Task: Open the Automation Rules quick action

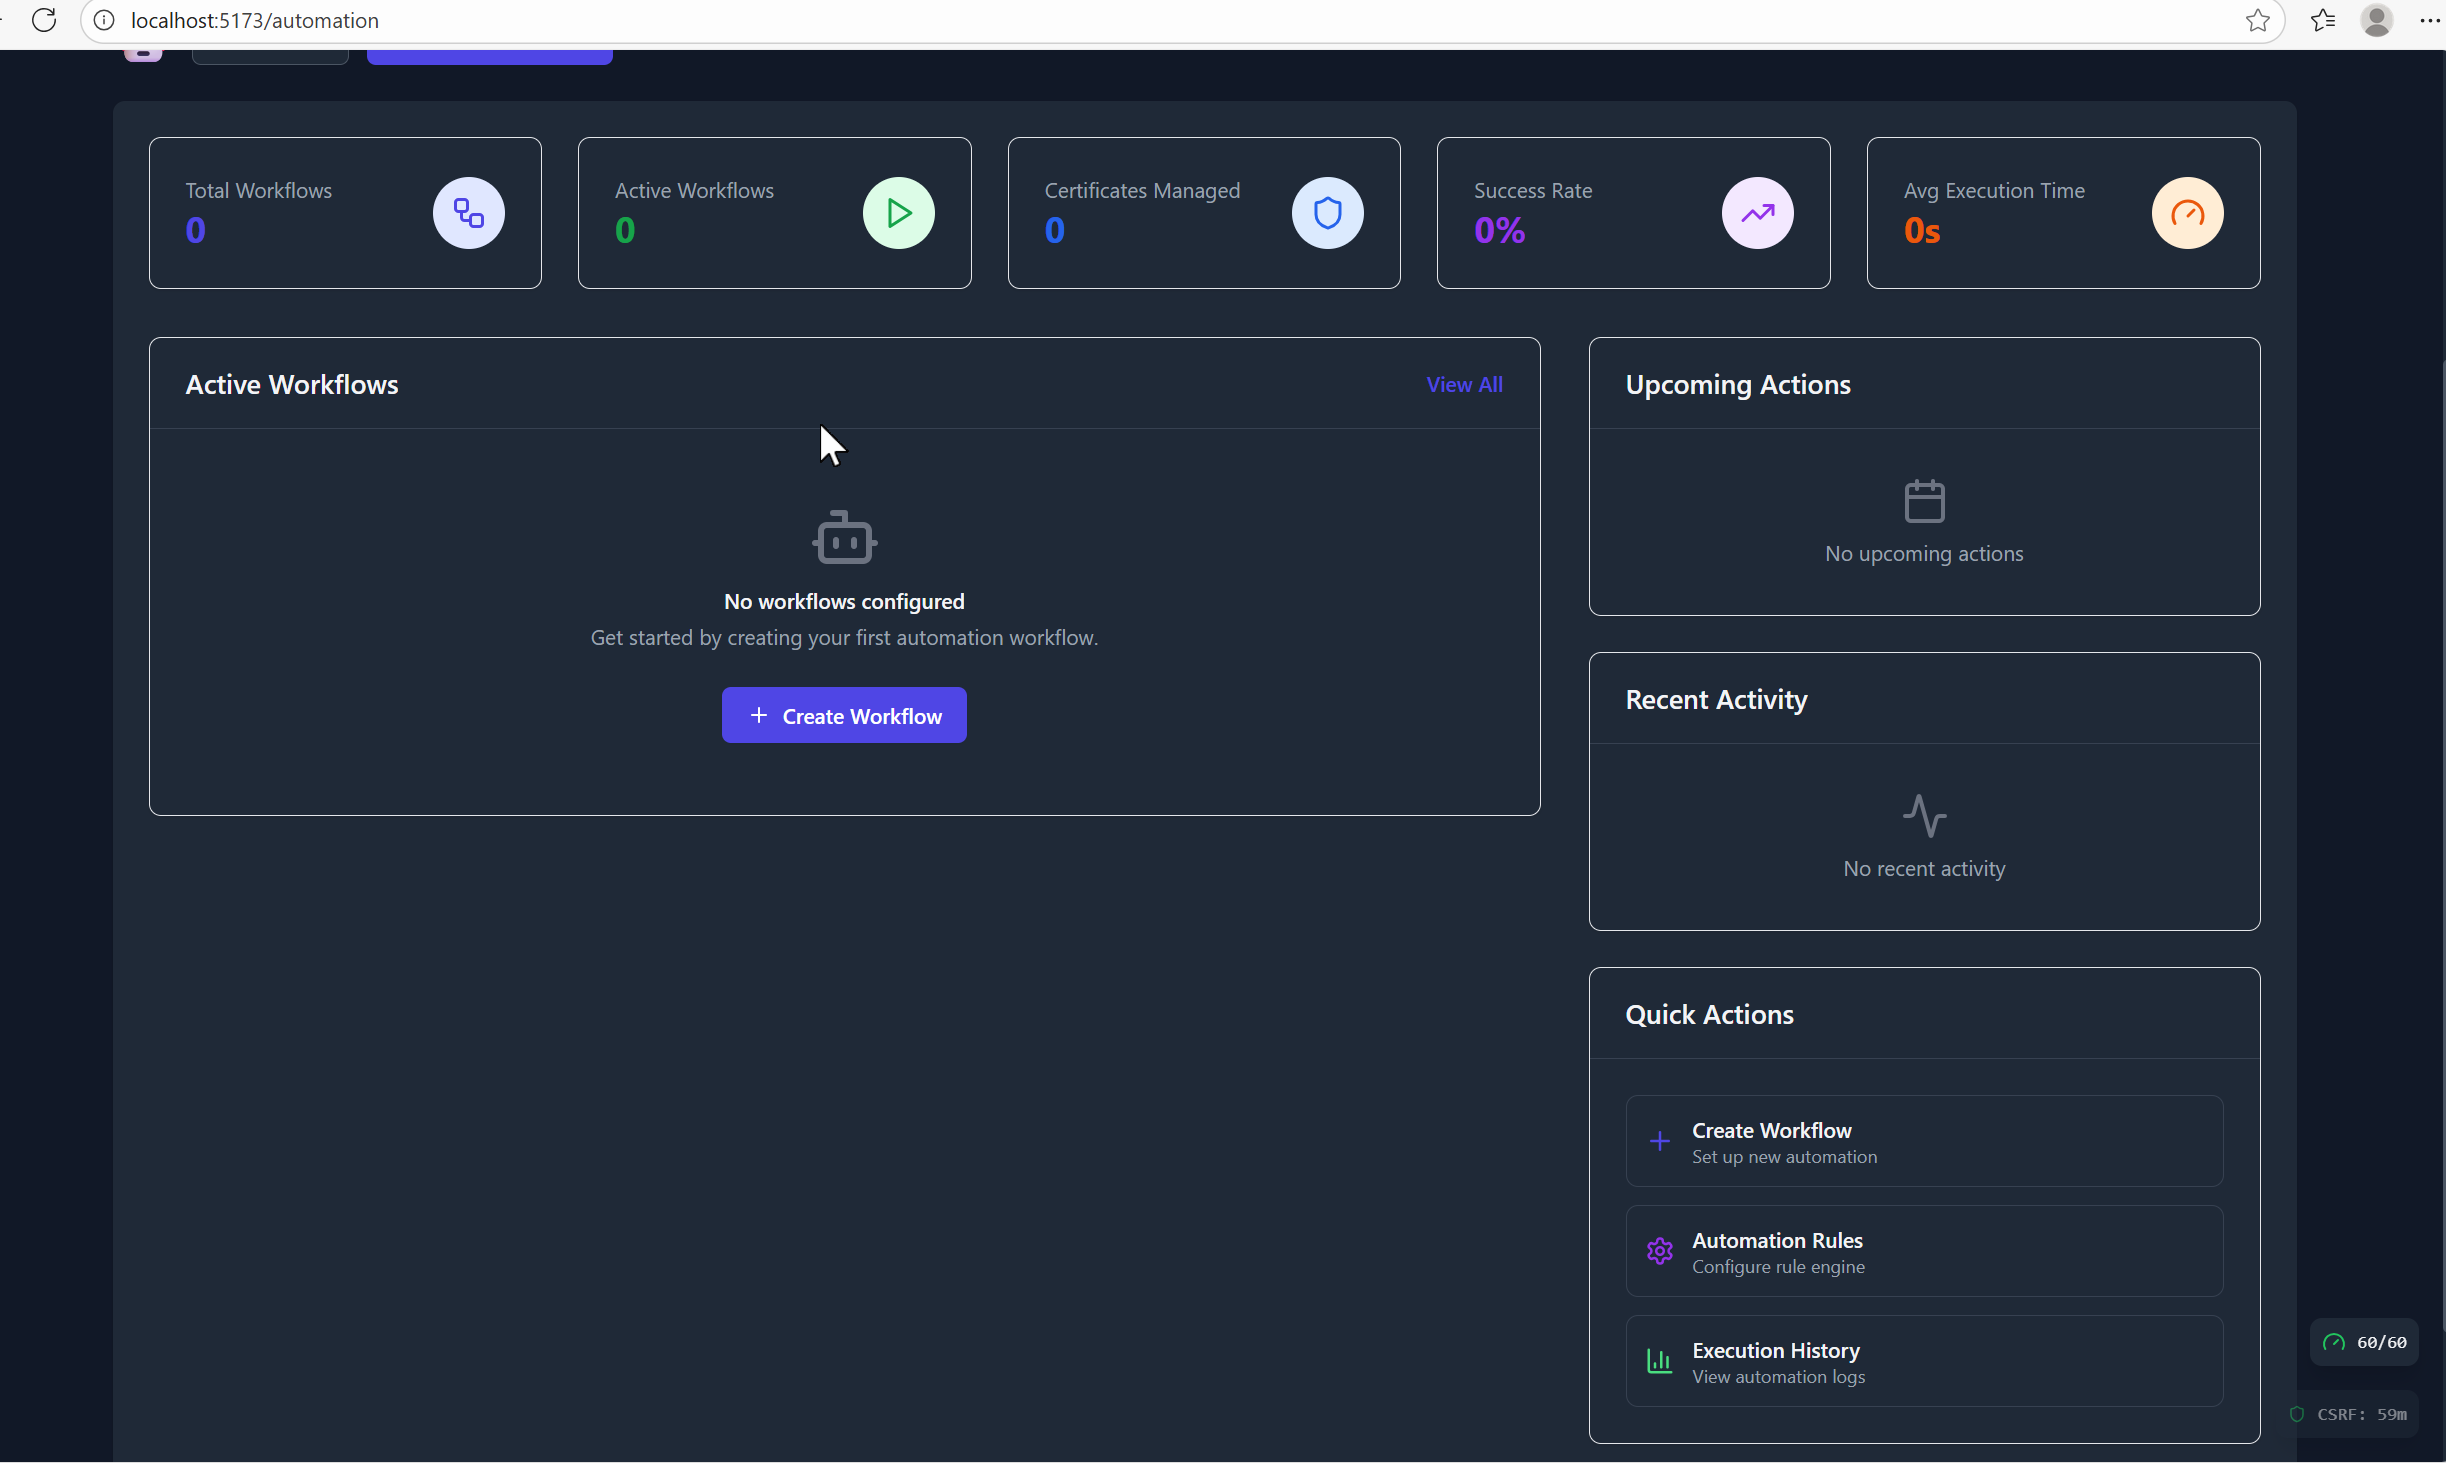Action: tap(1923, 1251)
